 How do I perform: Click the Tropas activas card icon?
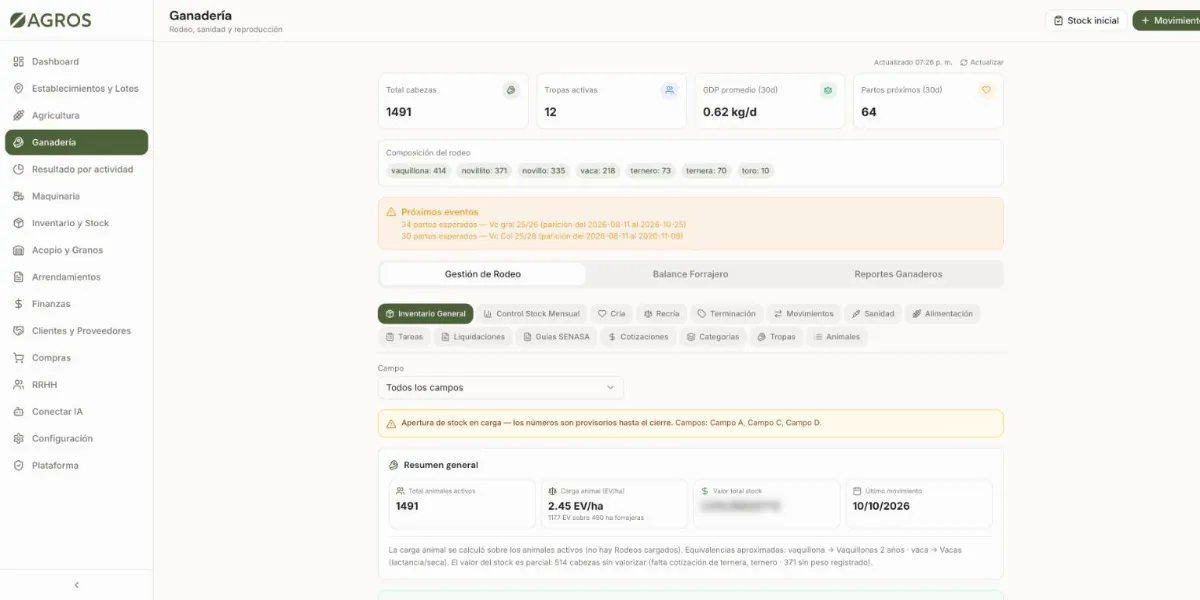(x=669, y=90)
